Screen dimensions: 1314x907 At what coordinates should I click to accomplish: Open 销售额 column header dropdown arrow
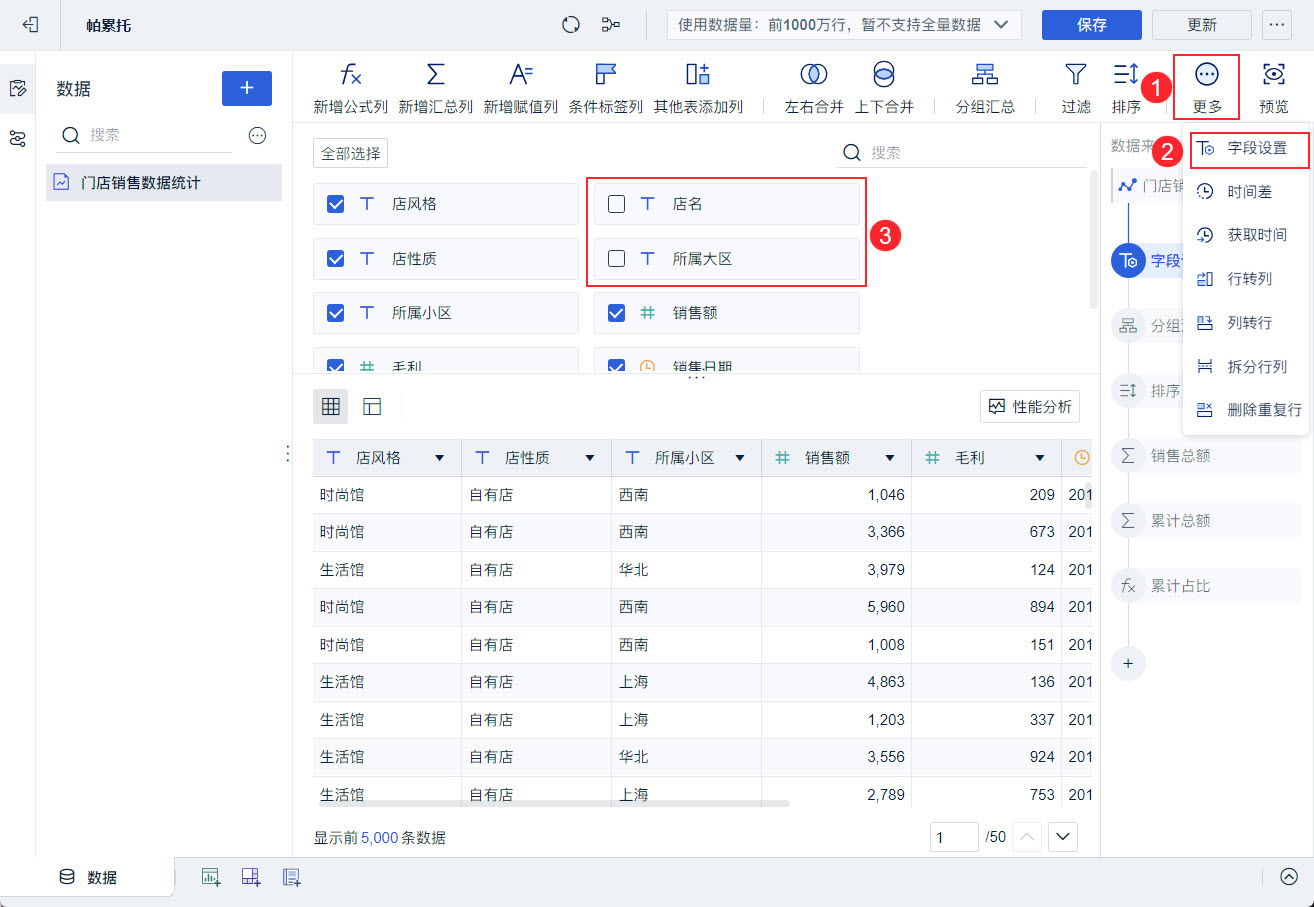click(890, 458)
